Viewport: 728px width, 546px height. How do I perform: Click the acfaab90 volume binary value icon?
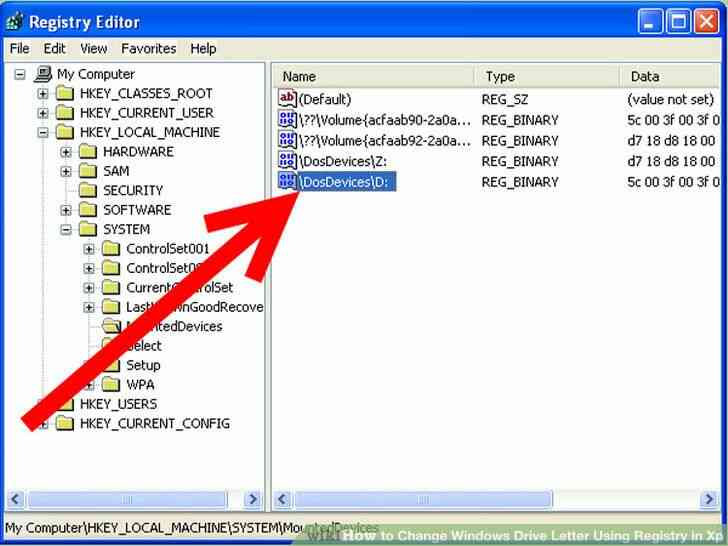pos(287,119)
